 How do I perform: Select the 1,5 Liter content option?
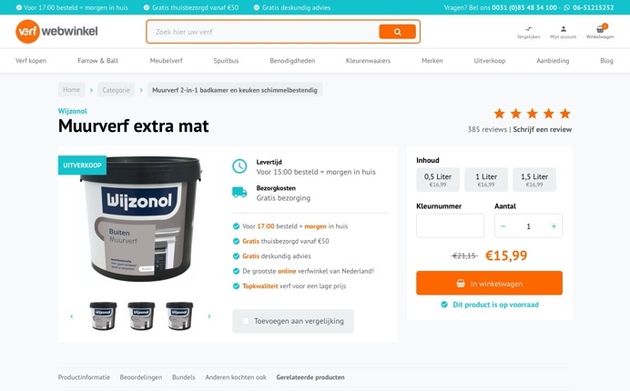pyautogui.click(x=534, y=180)
